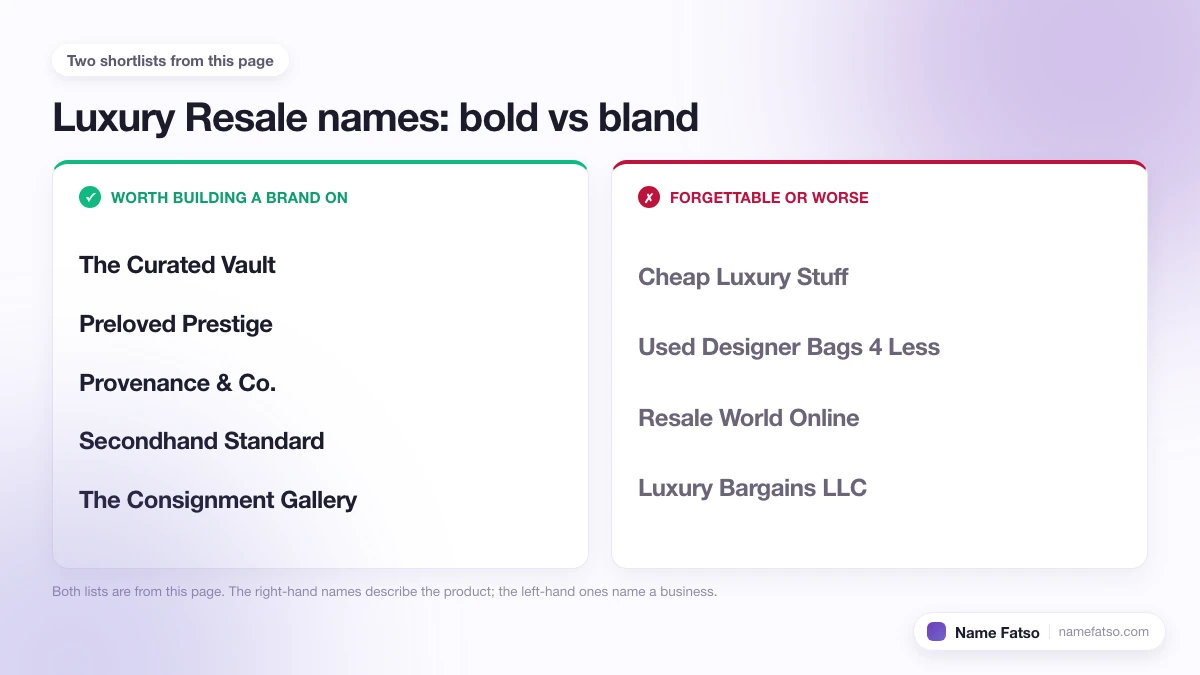The width and height of the screenshot is (1200, 675).
Task: Click the purple Name Fatso logo square
Action: pyautogui.click(x=936, y=632)
